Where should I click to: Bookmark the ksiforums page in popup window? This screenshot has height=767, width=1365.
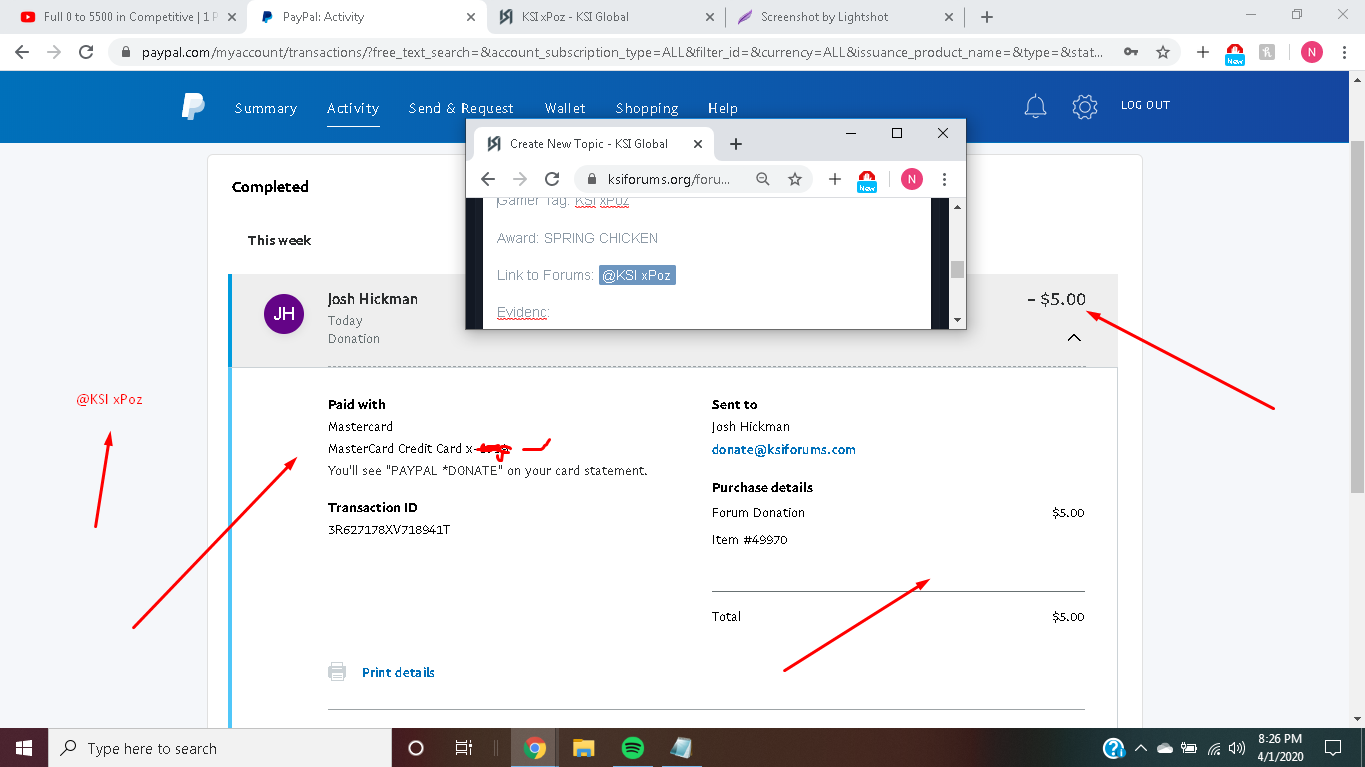pyautogui.click(x=795, y=179)
